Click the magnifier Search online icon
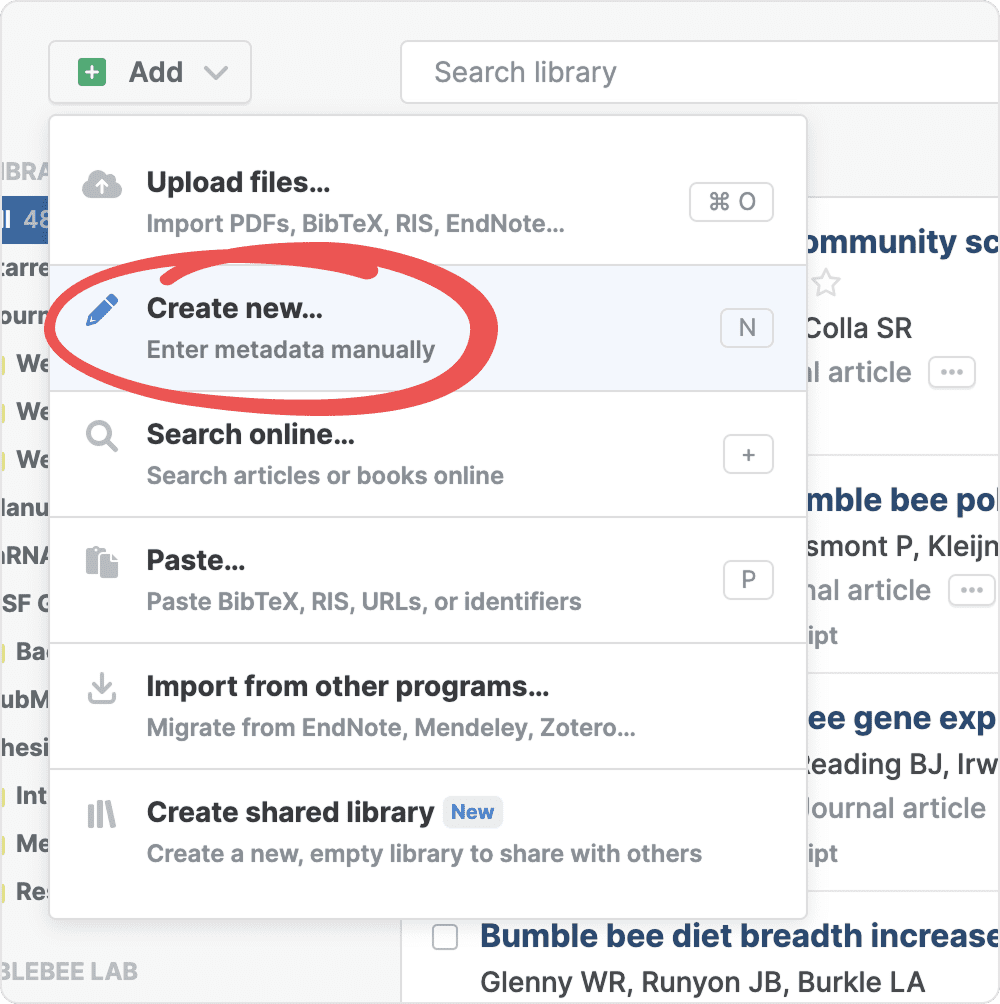This screenshot has width=1000, height=1004. coord(102,437)
